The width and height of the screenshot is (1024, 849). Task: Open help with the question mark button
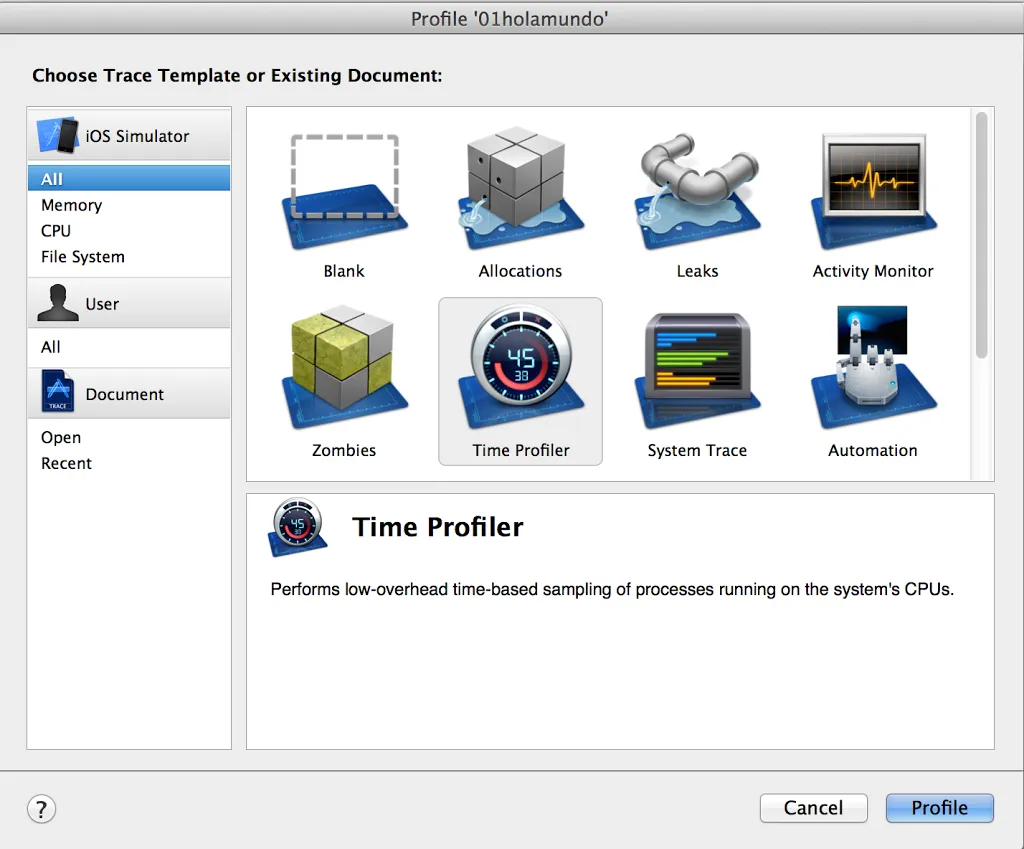(42, 809)
